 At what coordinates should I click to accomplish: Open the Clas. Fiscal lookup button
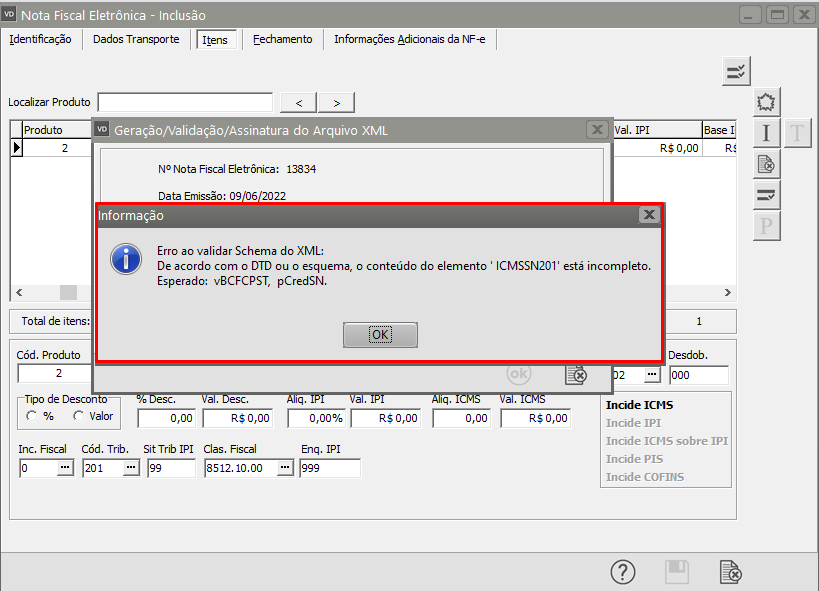click(x=285, y=468)
